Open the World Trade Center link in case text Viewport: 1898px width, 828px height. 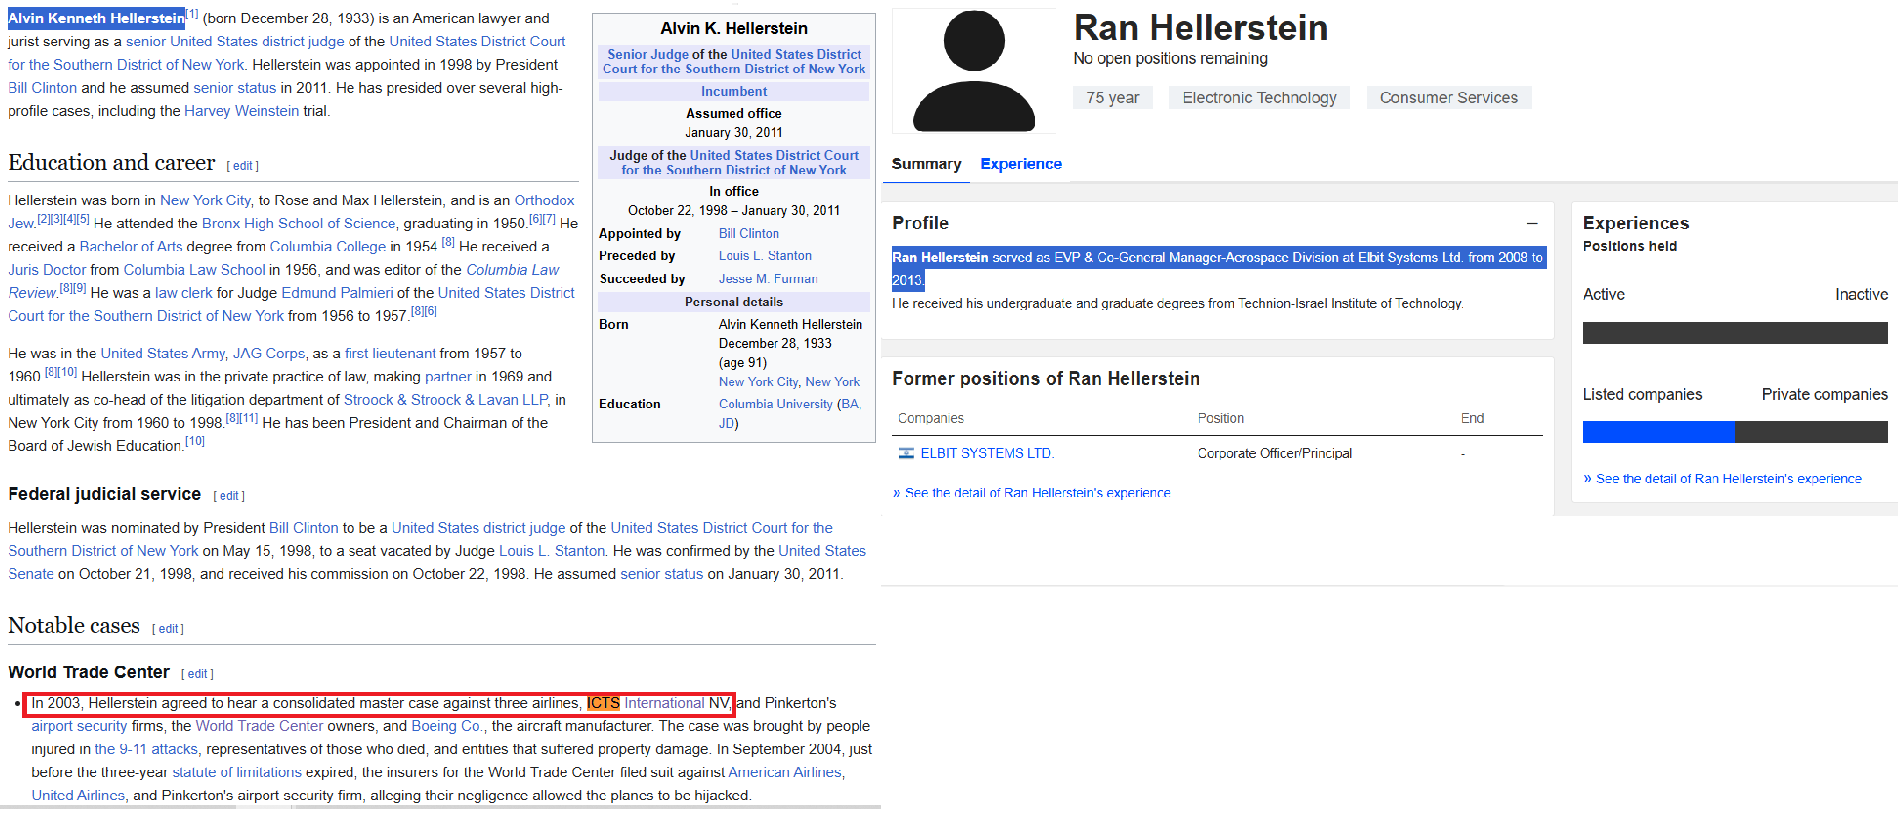[x=259, y=726]
